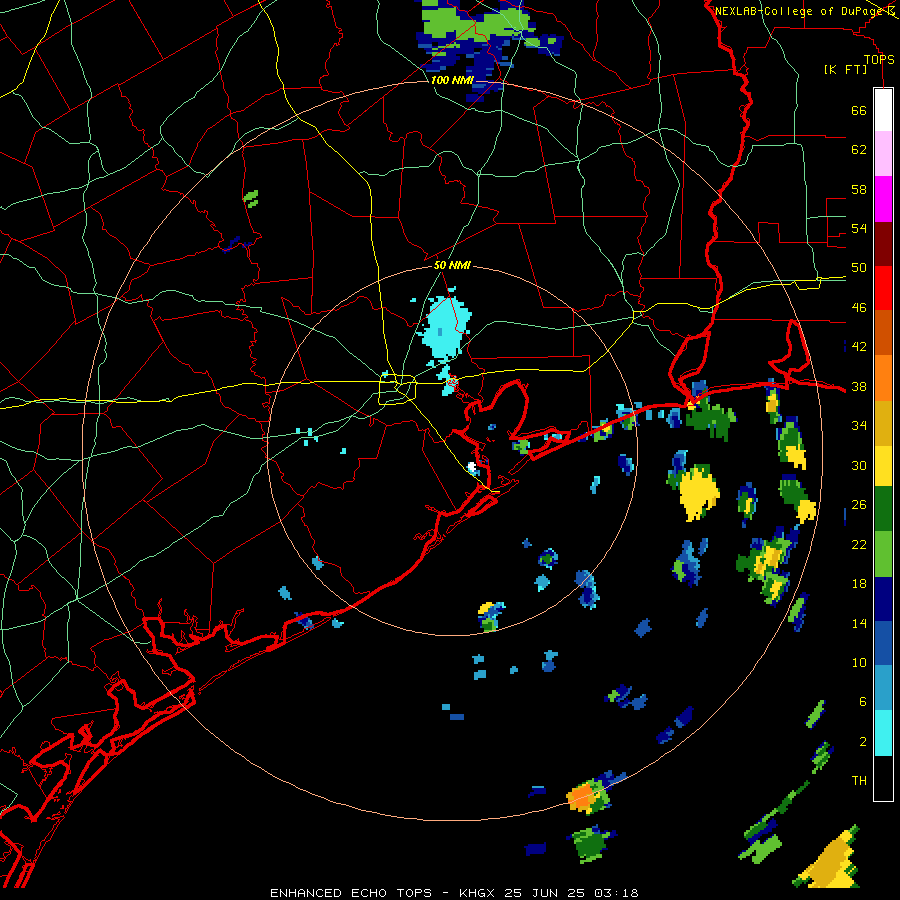This screenshot has height=900, width=900.
Task: Click the '58' scale label
Action: click(859, 189)
